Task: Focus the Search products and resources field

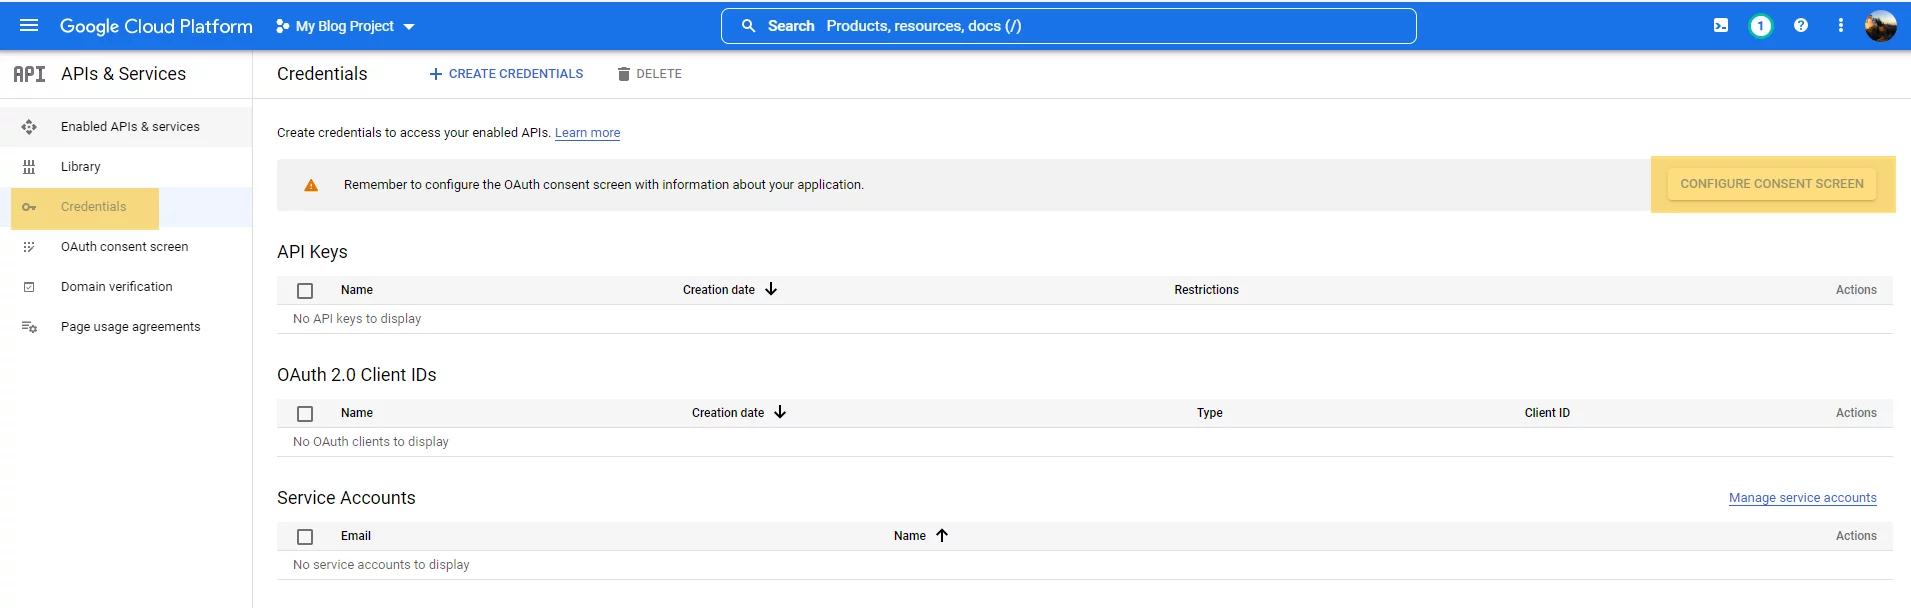Action: (1068, 26)
